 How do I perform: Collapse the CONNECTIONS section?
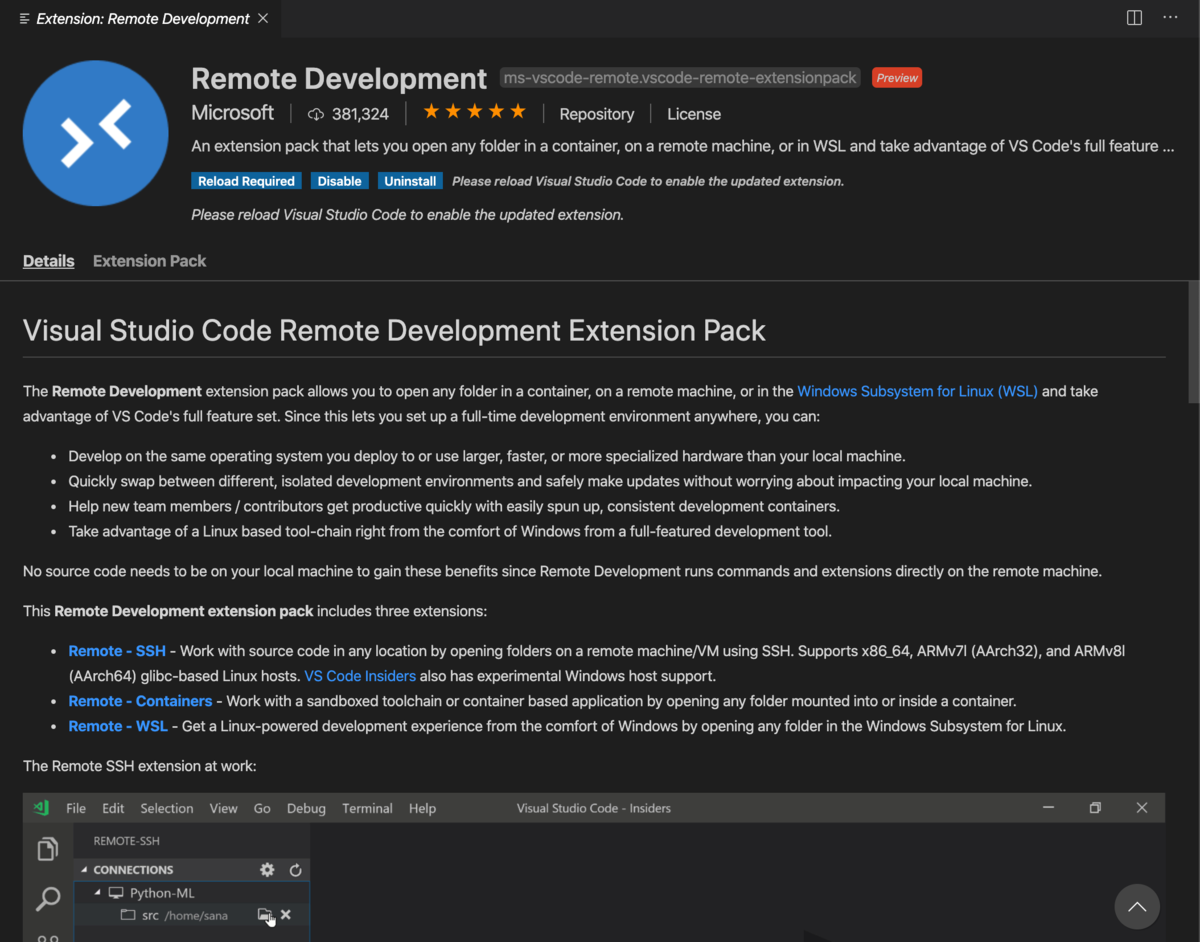pos(84,870)
